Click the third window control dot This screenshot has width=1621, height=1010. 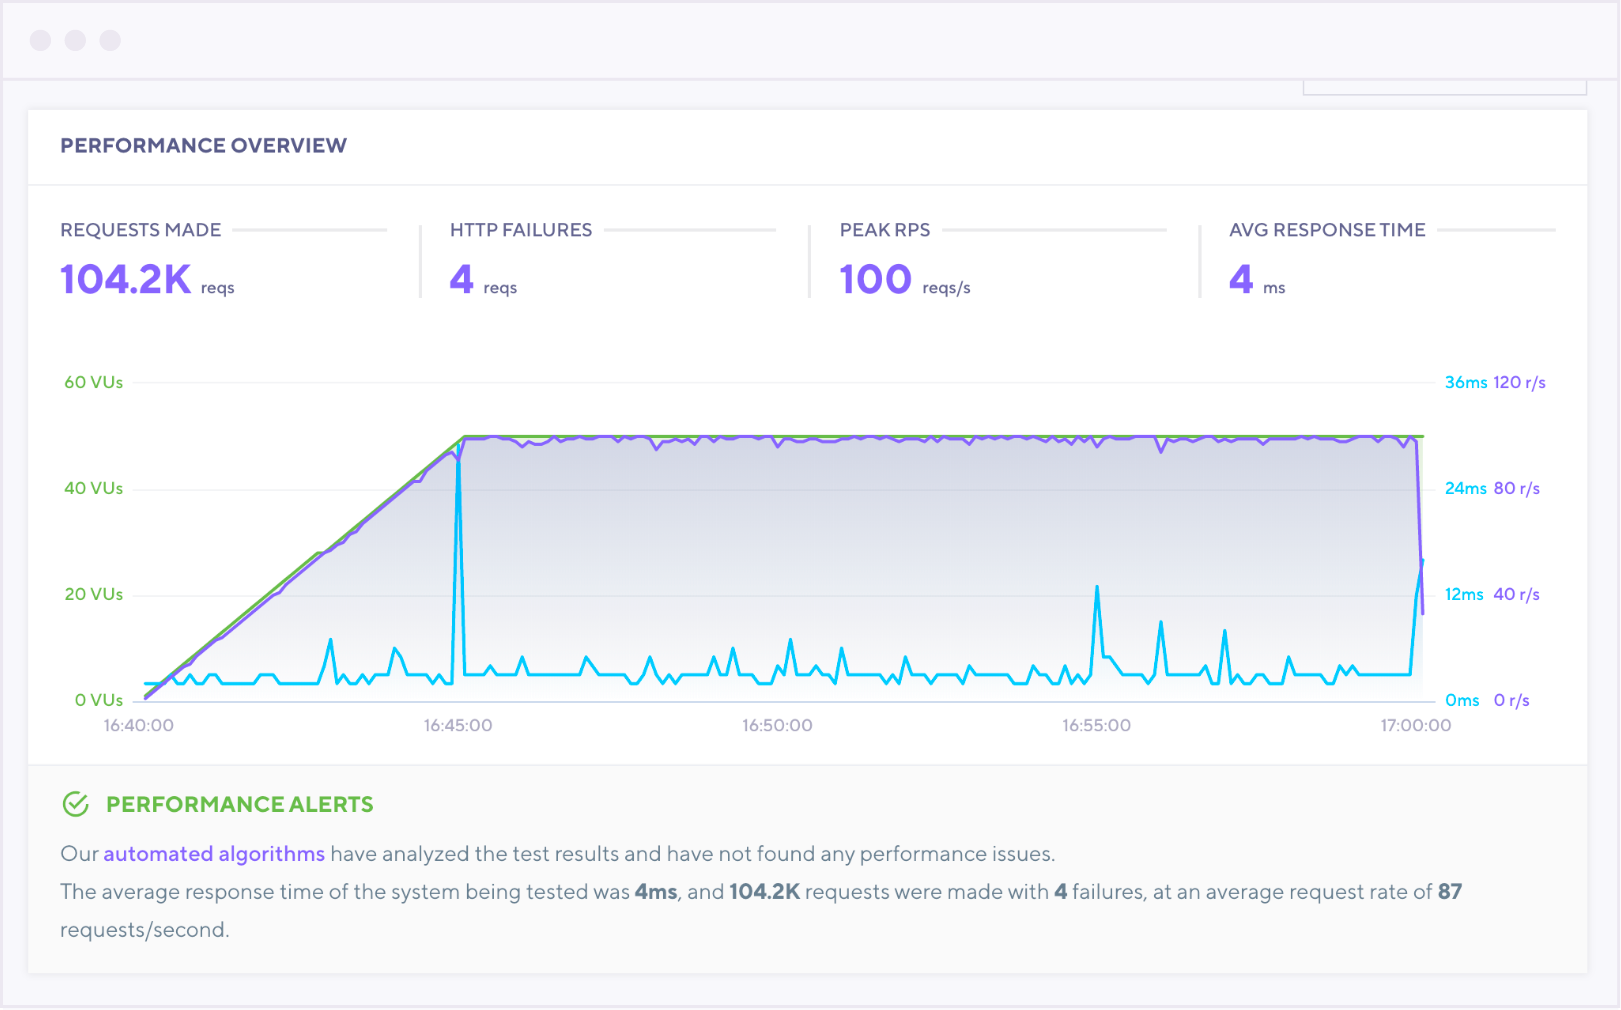click(x=111, y=40)
